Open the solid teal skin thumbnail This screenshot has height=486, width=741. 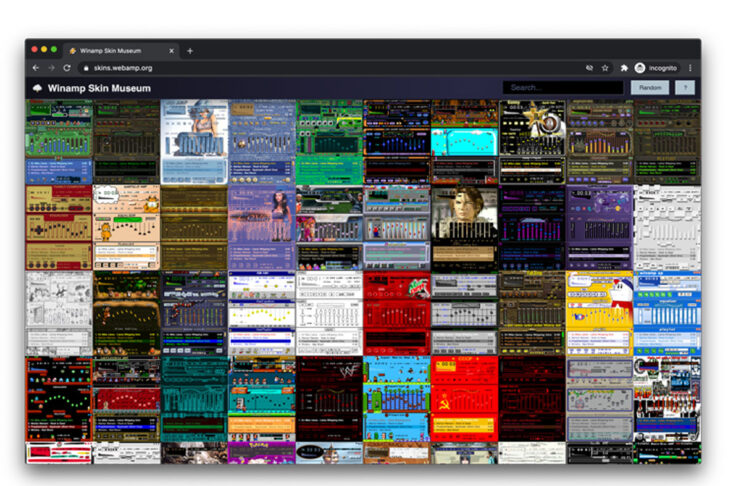point(194,399)
